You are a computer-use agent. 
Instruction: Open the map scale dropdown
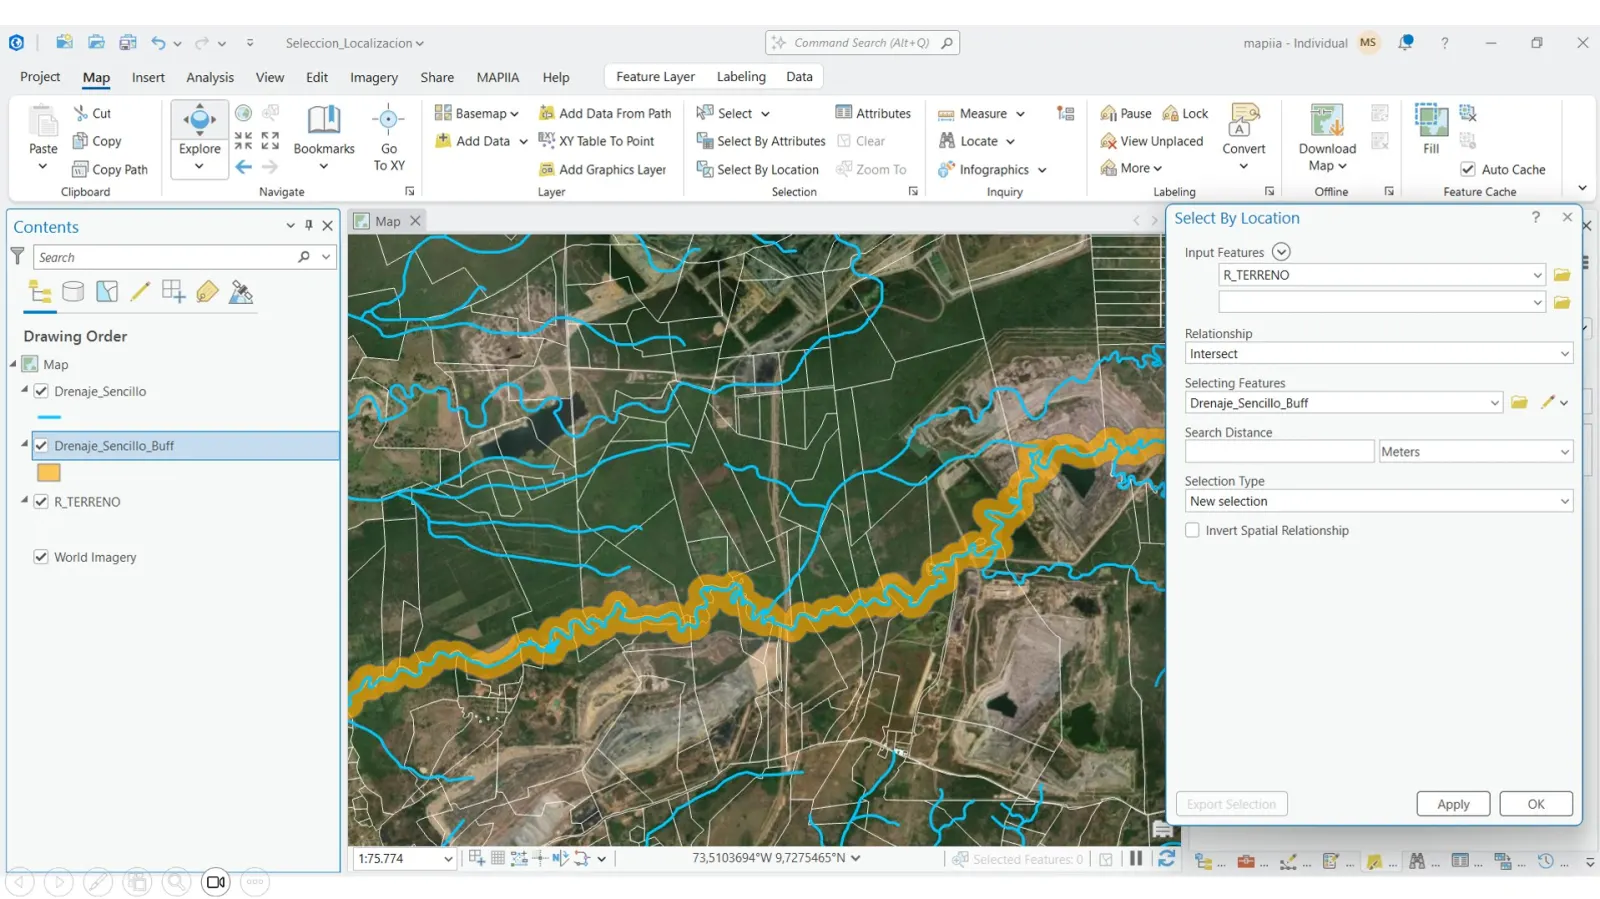pyautogui.click(x=447, y=858)
